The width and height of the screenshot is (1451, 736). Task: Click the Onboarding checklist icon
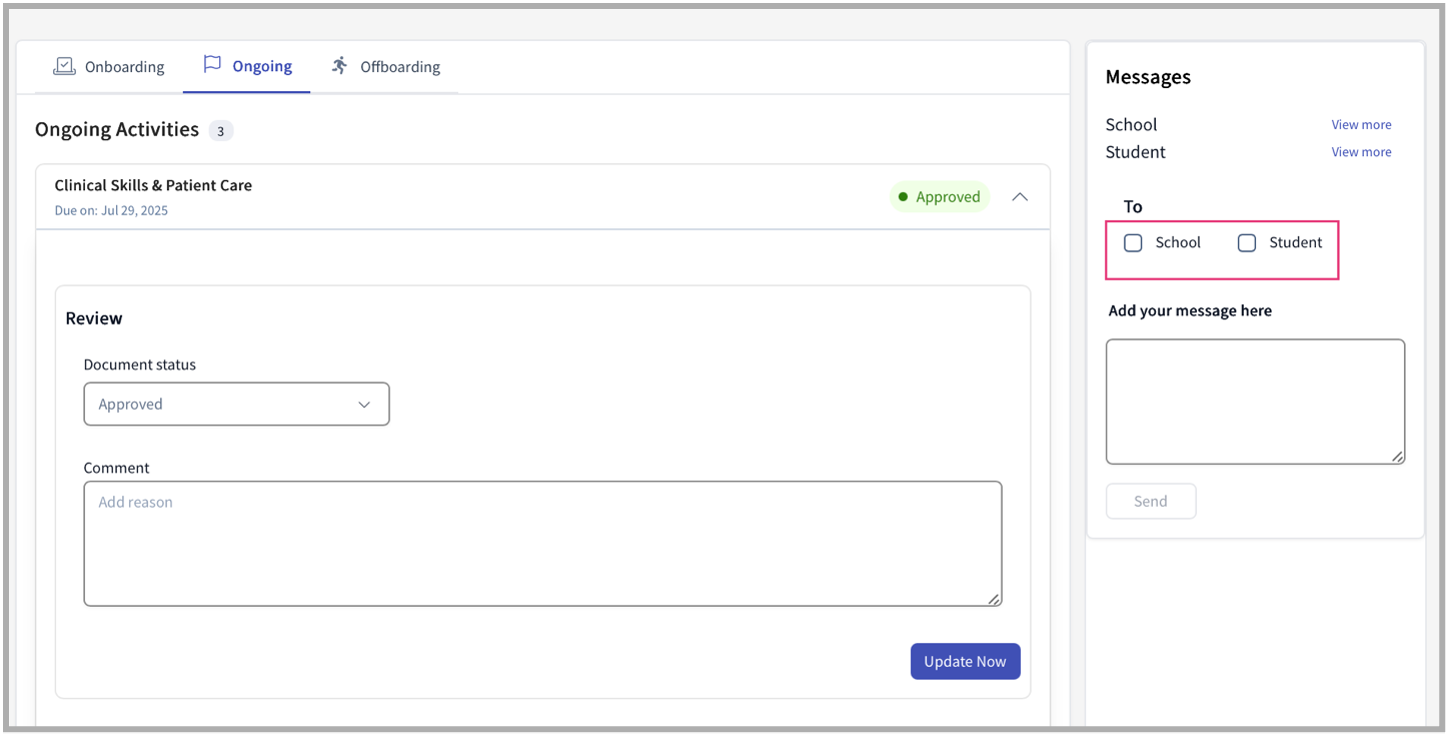[x=64, y=65]
